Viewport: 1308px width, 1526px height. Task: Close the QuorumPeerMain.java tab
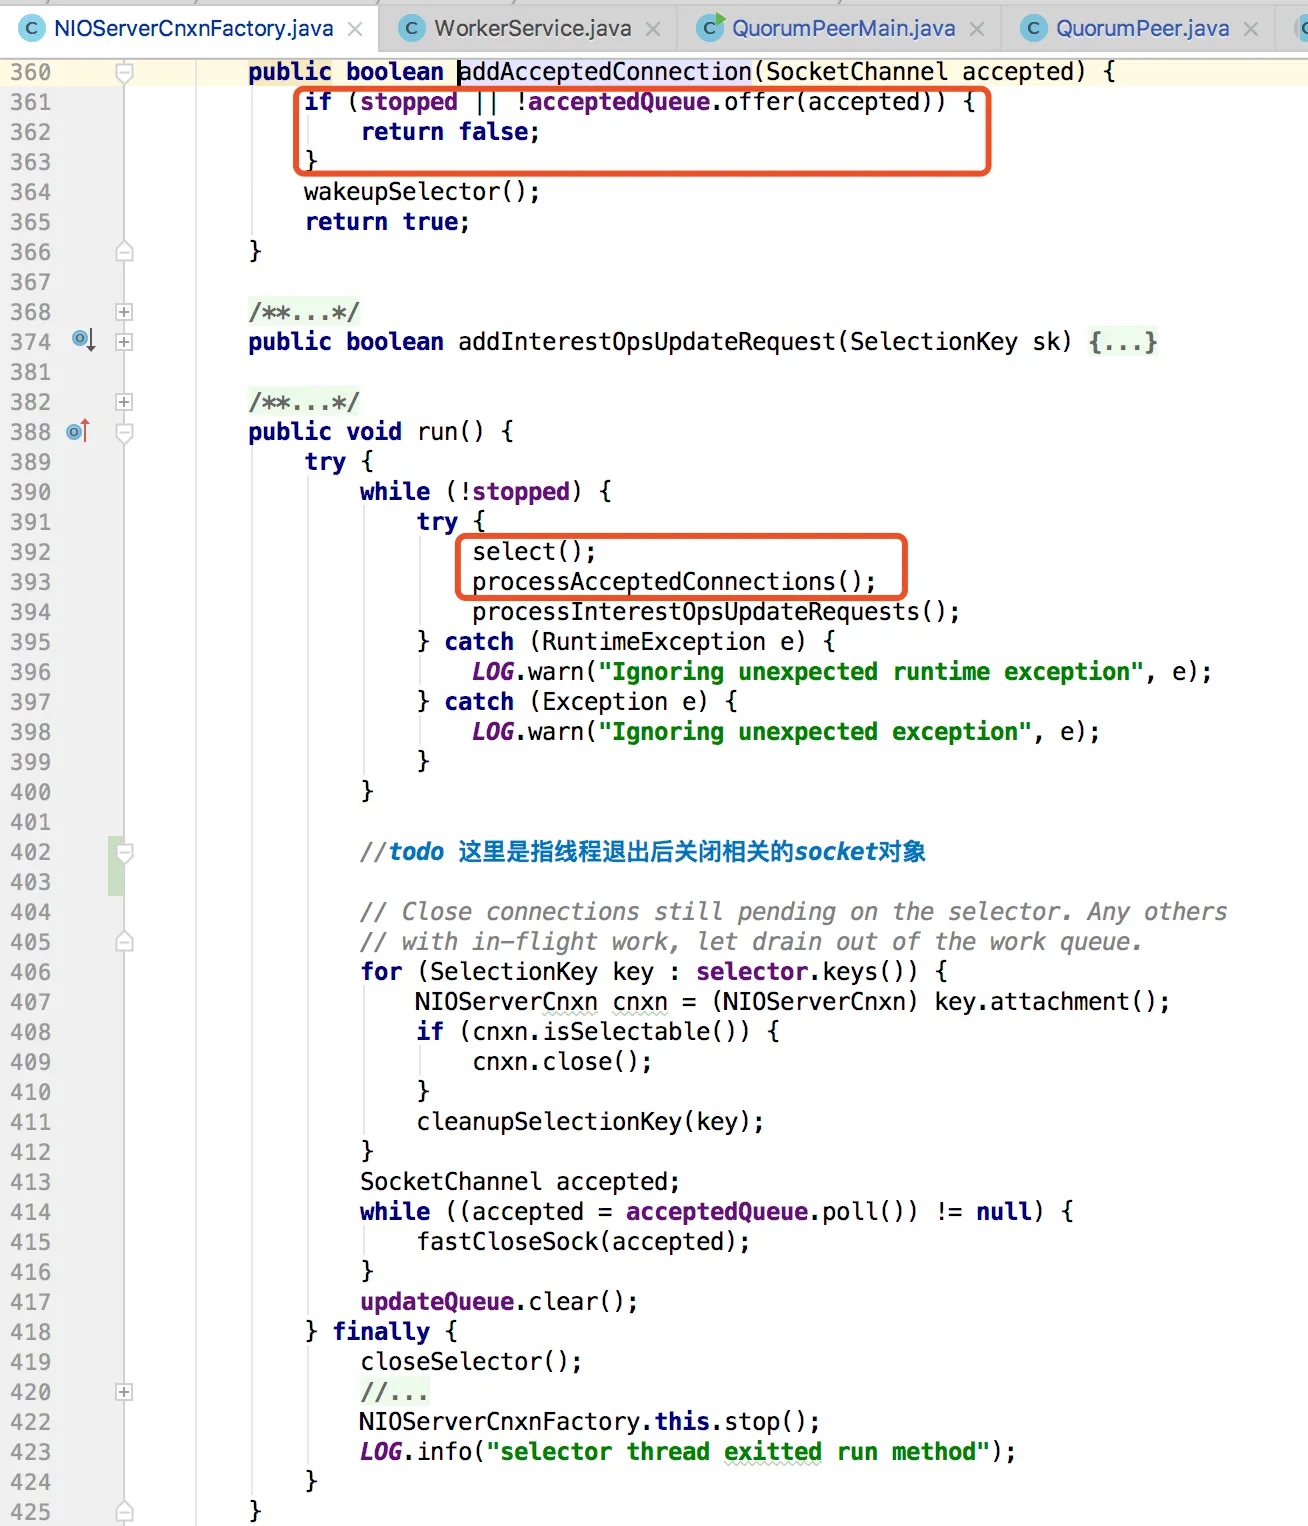tap(977, 29)
